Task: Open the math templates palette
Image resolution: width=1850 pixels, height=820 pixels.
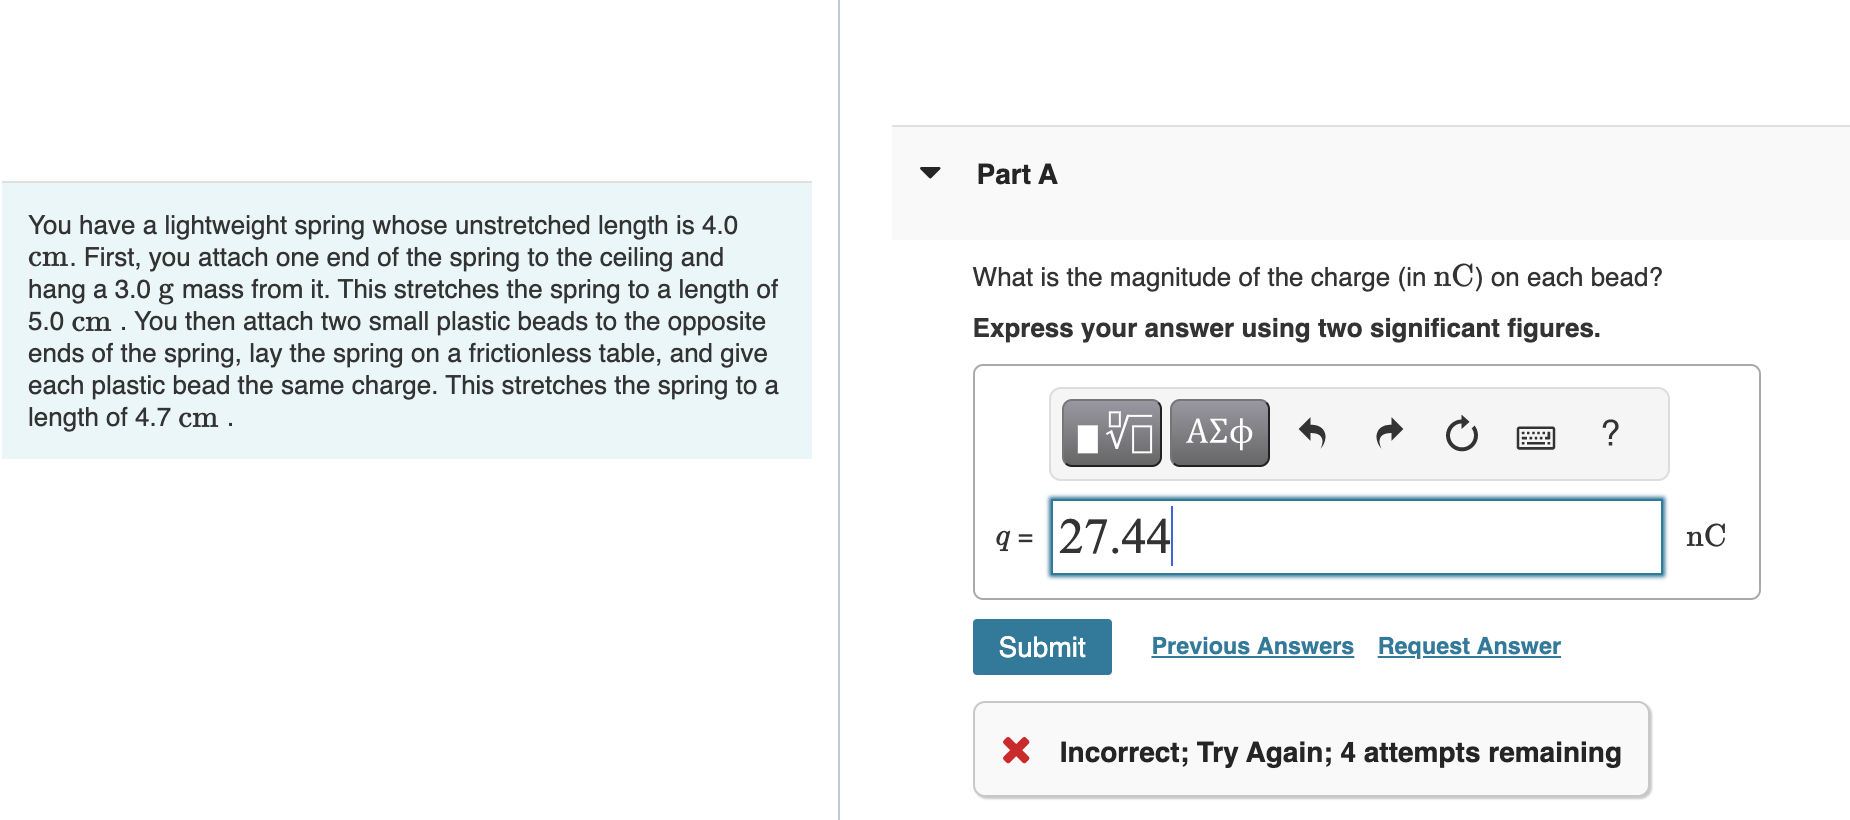Action: click(x=1110, y=432)
